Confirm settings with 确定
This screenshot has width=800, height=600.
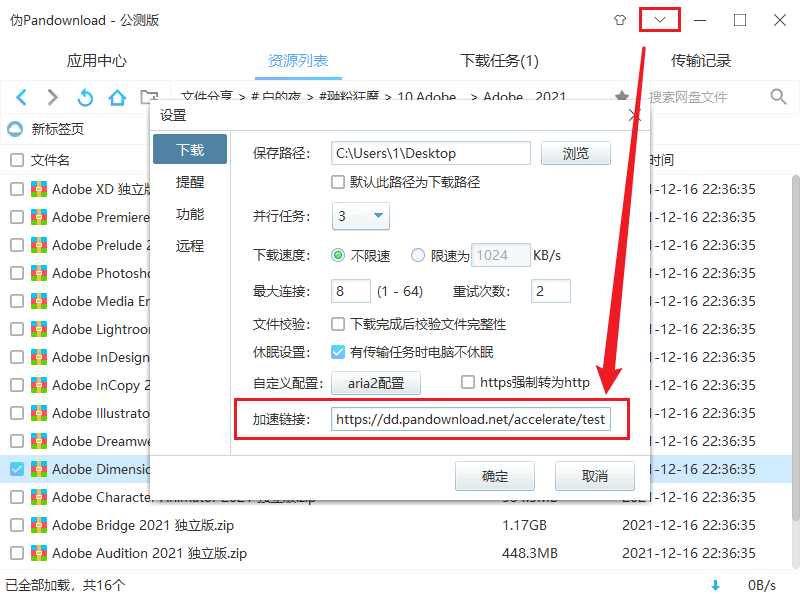tap(495, 476)
